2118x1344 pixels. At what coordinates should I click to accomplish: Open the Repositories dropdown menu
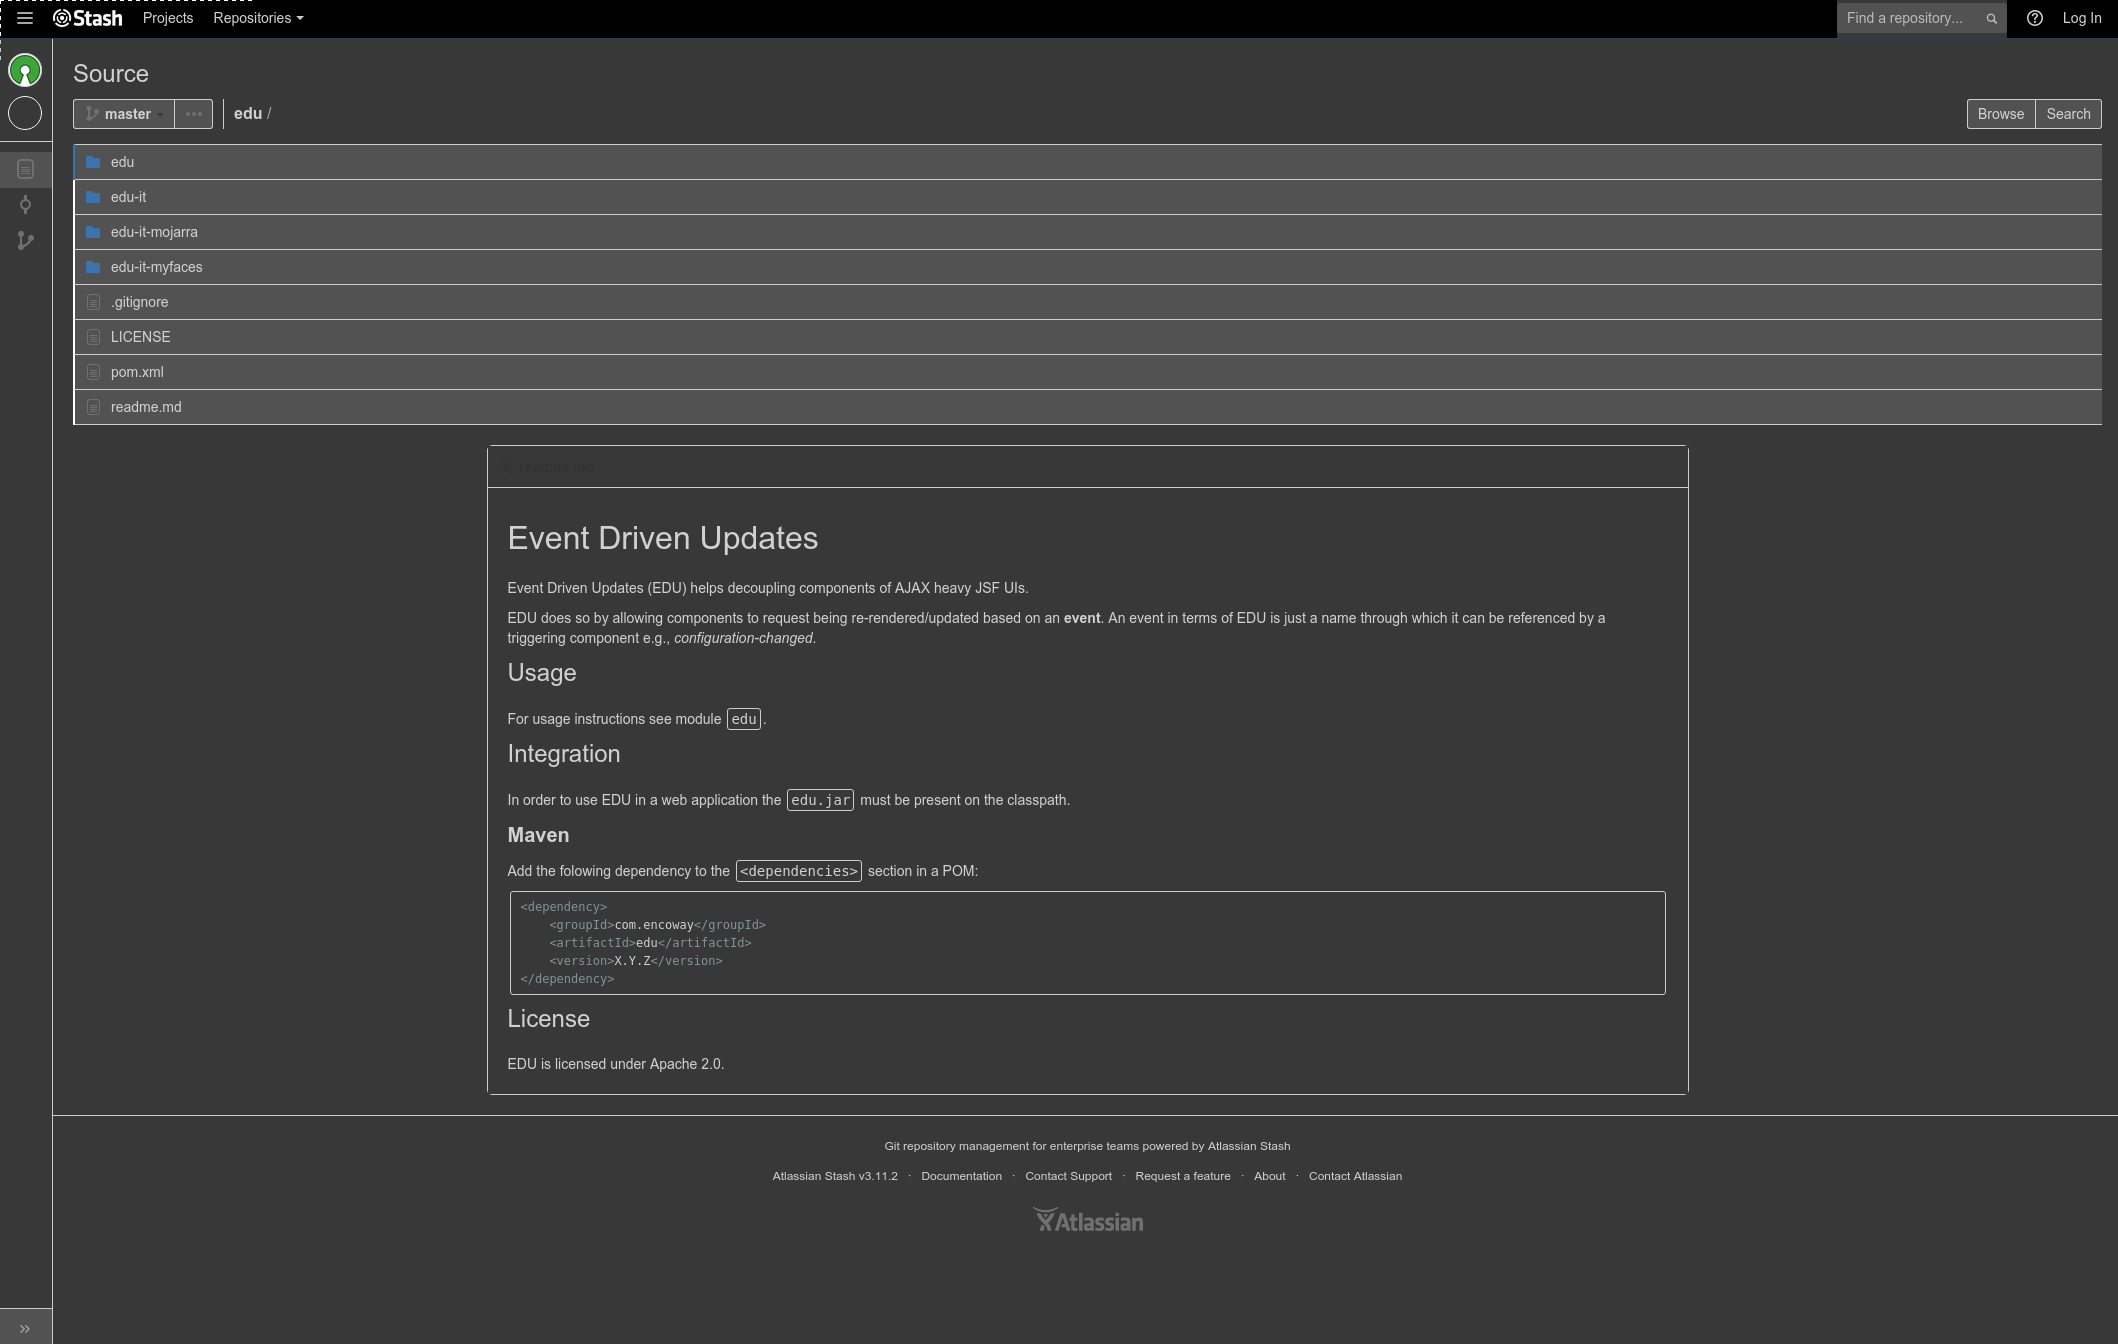[x=257, y=18]
